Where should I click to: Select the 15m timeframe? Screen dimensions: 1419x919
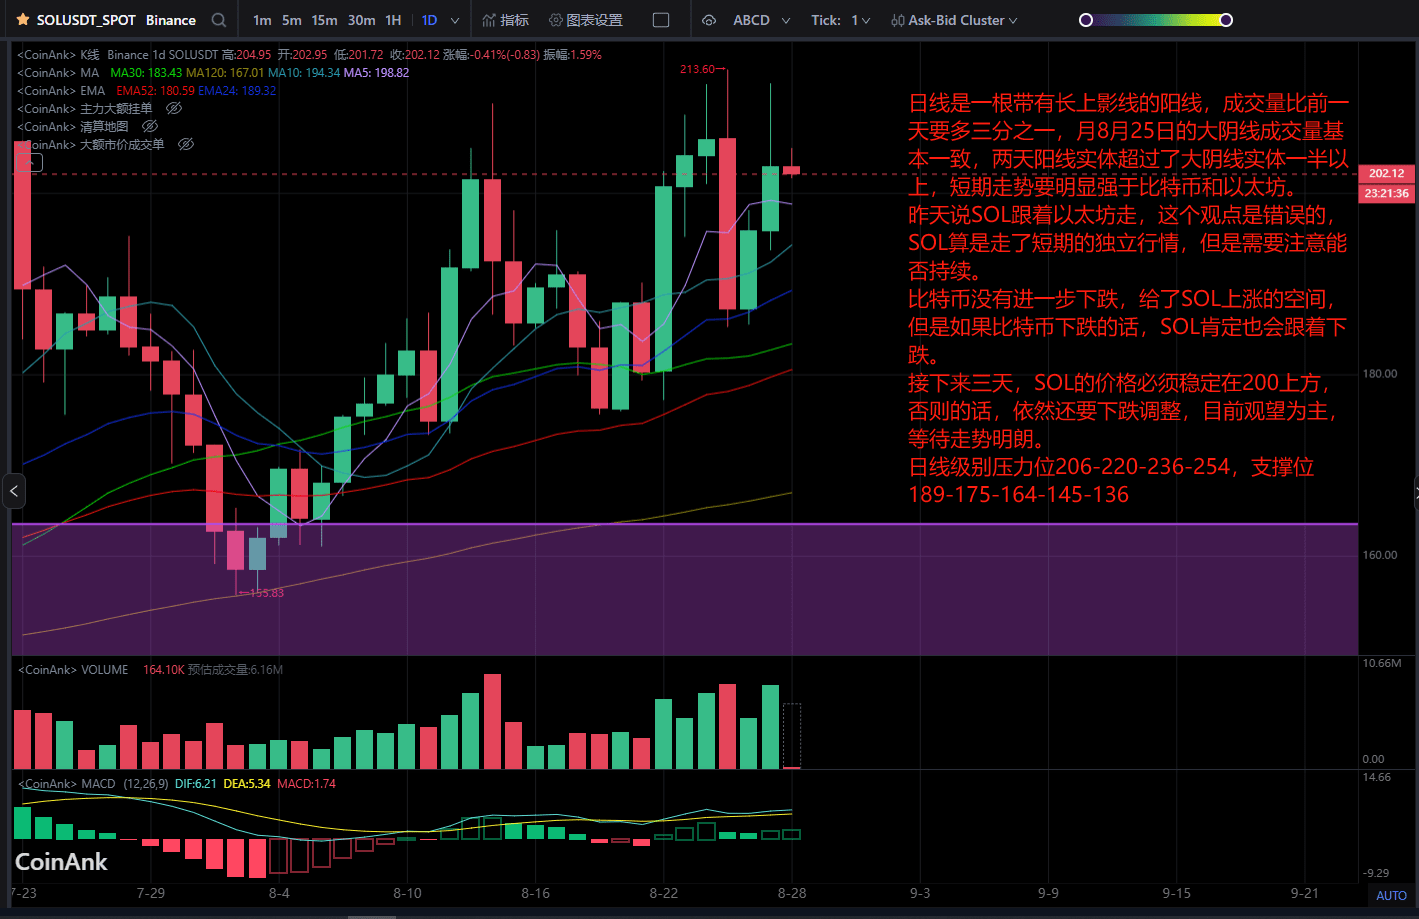[x=324, y=20]
